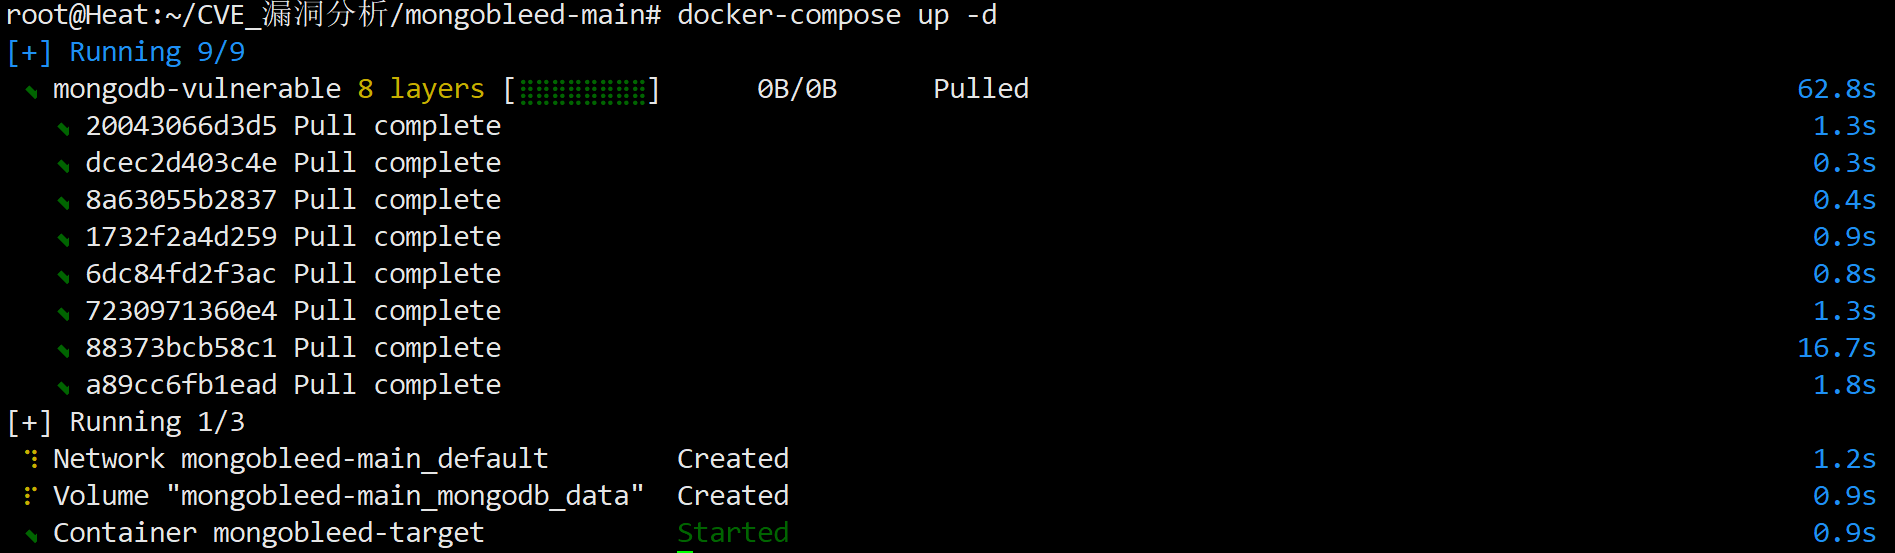The height and width of the screenshot is (553, 1895).
Task: Click the volume name "mongobleed-main_mongodb_data"
Action: [405, 496]
